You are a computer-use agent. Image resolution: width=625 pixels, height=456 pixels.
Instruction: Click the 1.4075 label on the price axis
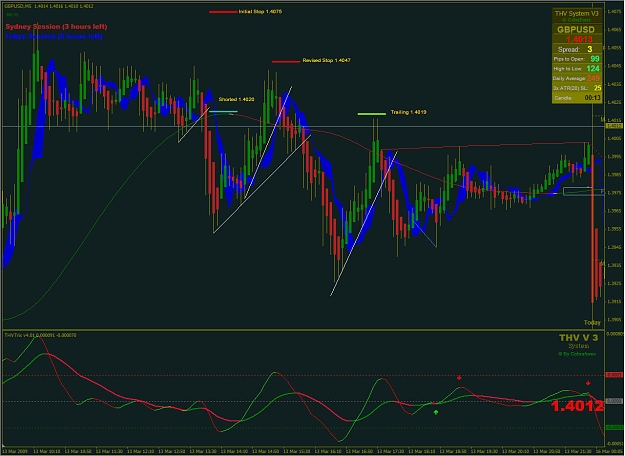click(x=614, y=12)
